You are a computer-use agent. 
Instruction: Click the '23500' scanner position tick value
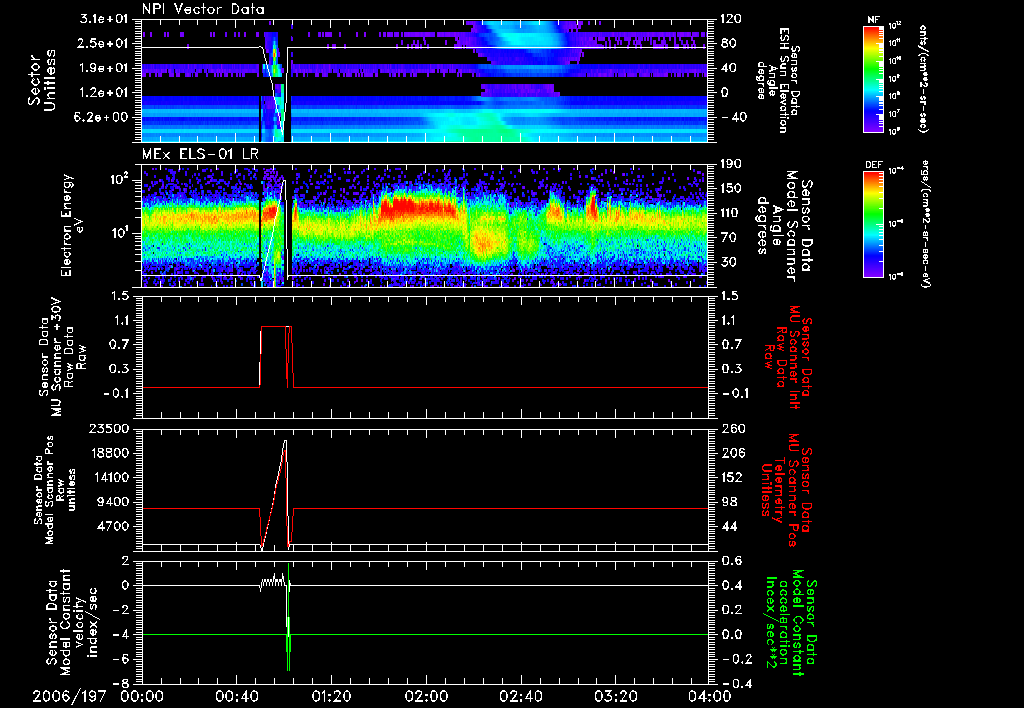click(x=109, y=429)
